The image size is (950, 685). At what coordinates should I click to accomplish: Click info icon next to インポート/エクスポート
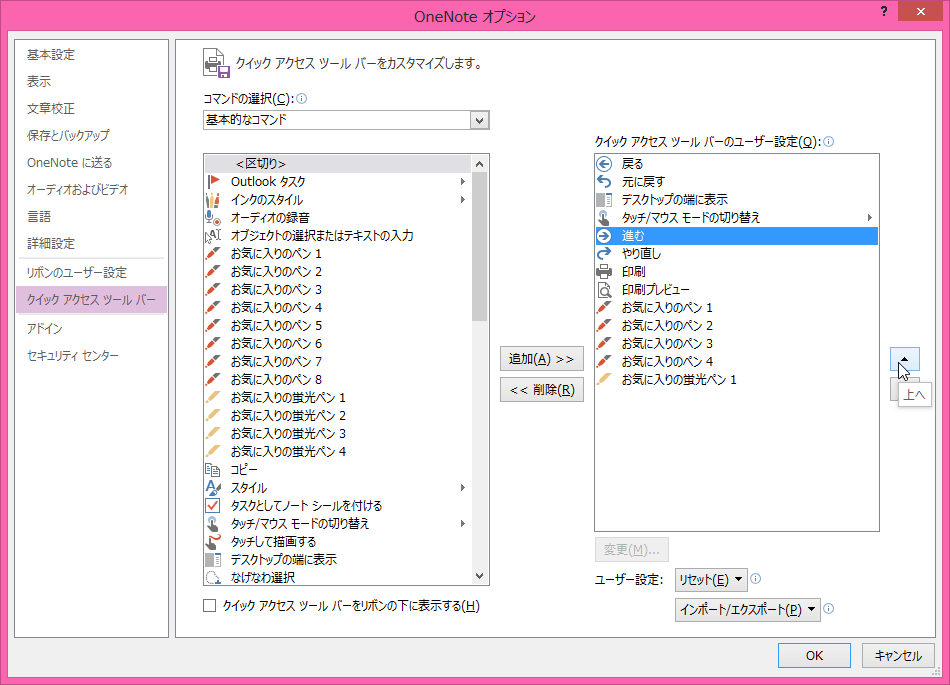829,609
